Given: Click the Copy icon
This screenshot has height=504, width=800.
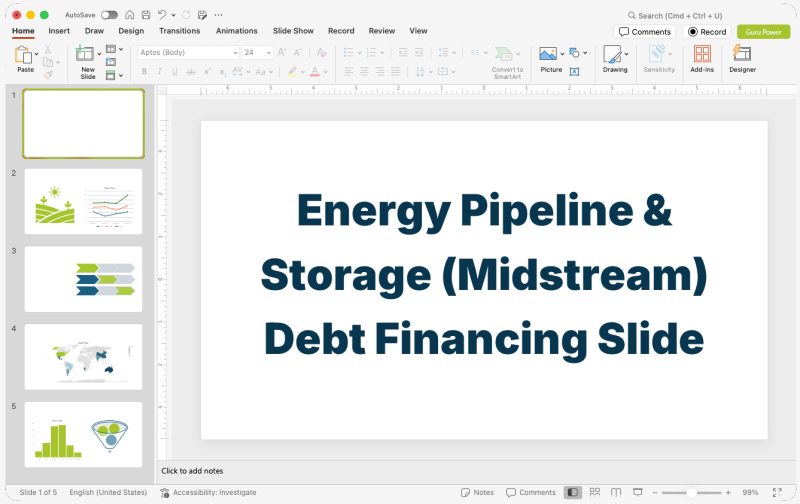Looking at the screenshot, I should click(x=48, y=62).
